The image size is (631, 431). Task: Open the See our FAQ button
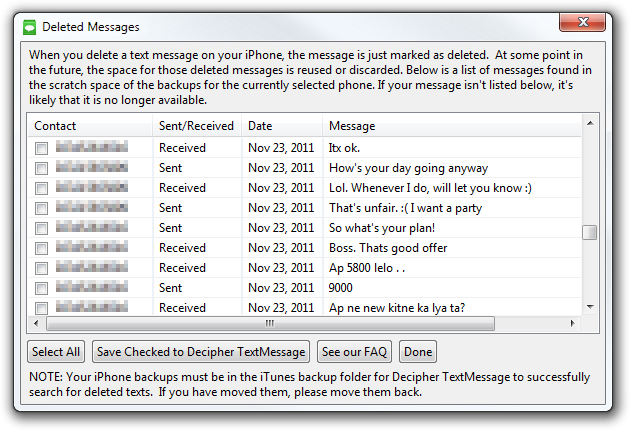pos(354,352)
